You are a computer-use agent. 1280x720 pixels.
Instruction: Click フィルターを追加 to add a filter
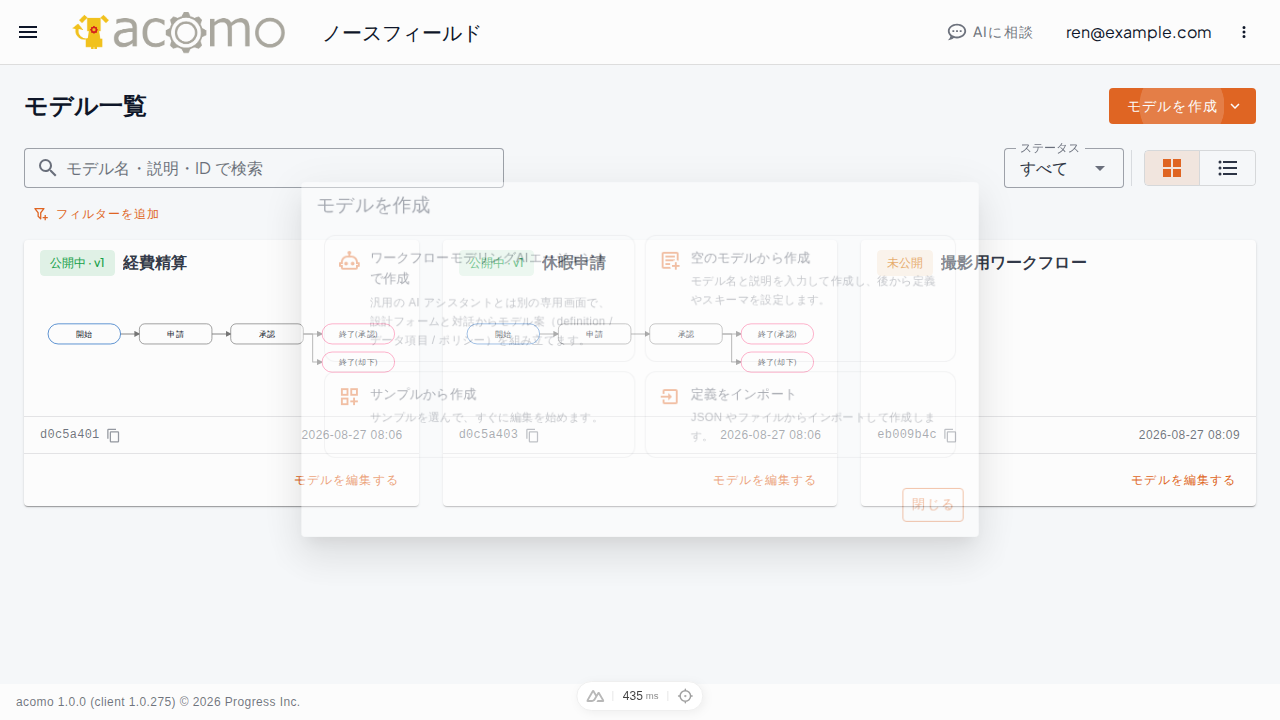tap(96, 214)
